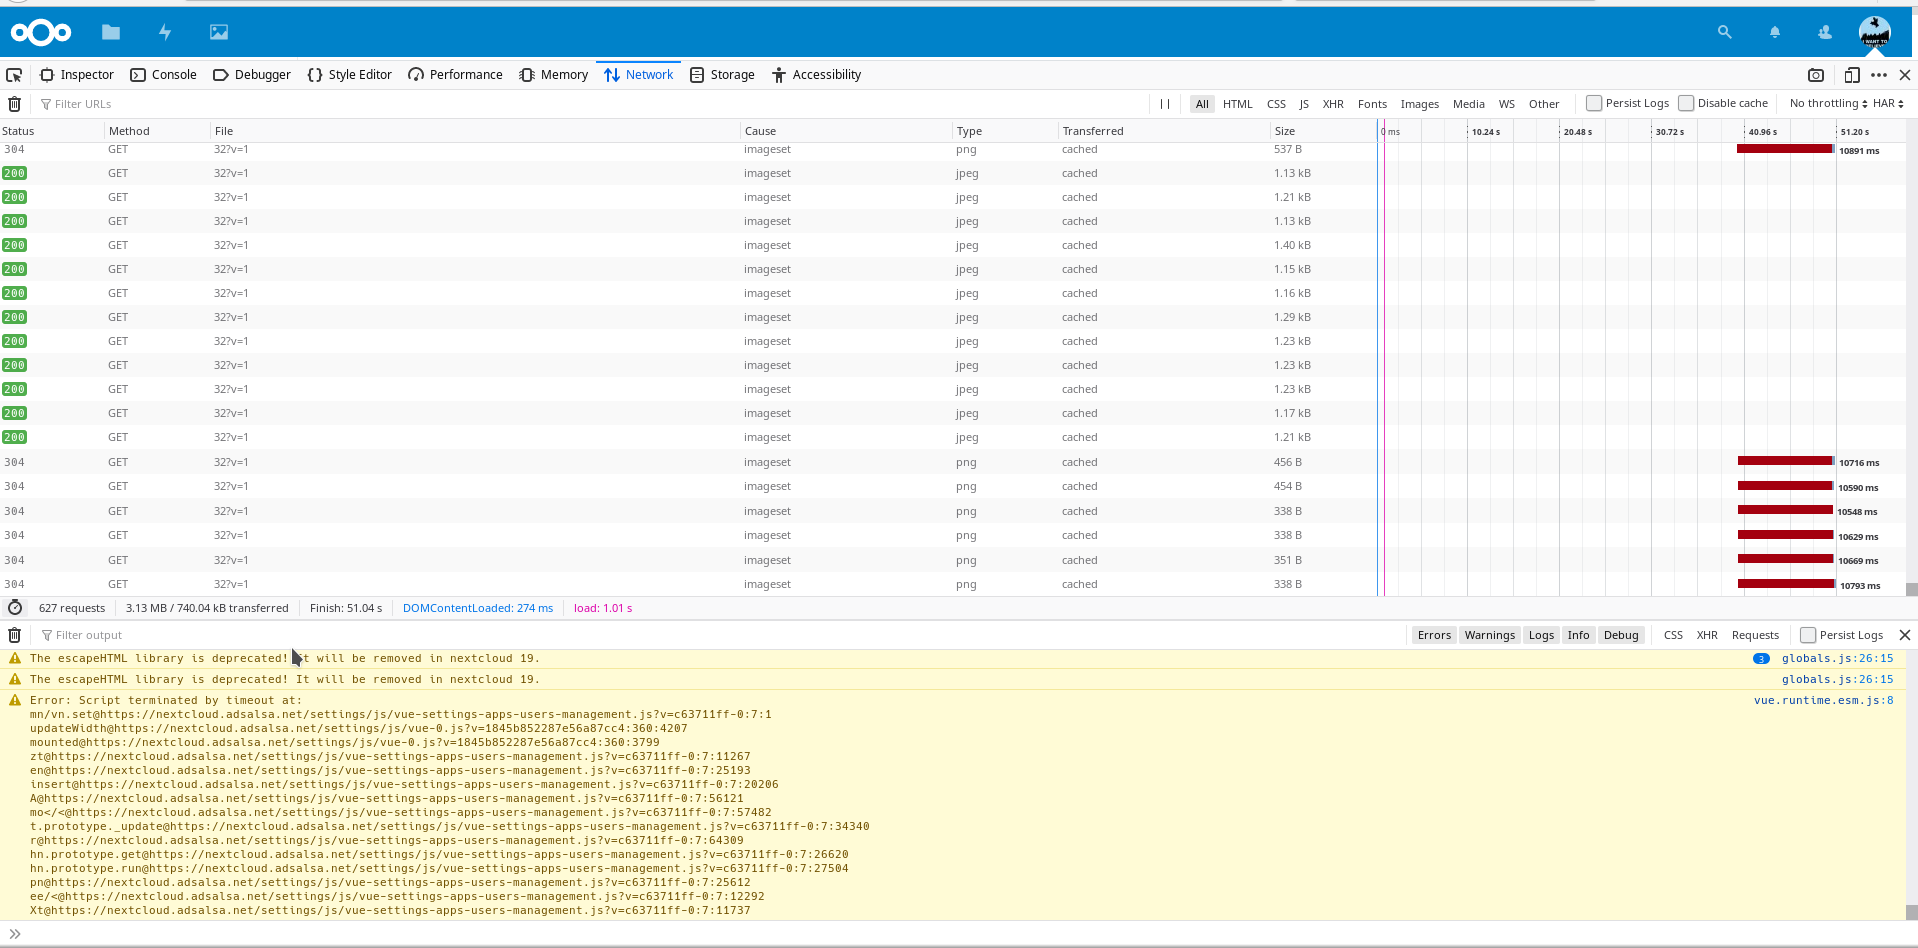Viewport: 1918px width, 948px height.
Task: Open Nextcloud unified search magnifier
Action: 1723,32
